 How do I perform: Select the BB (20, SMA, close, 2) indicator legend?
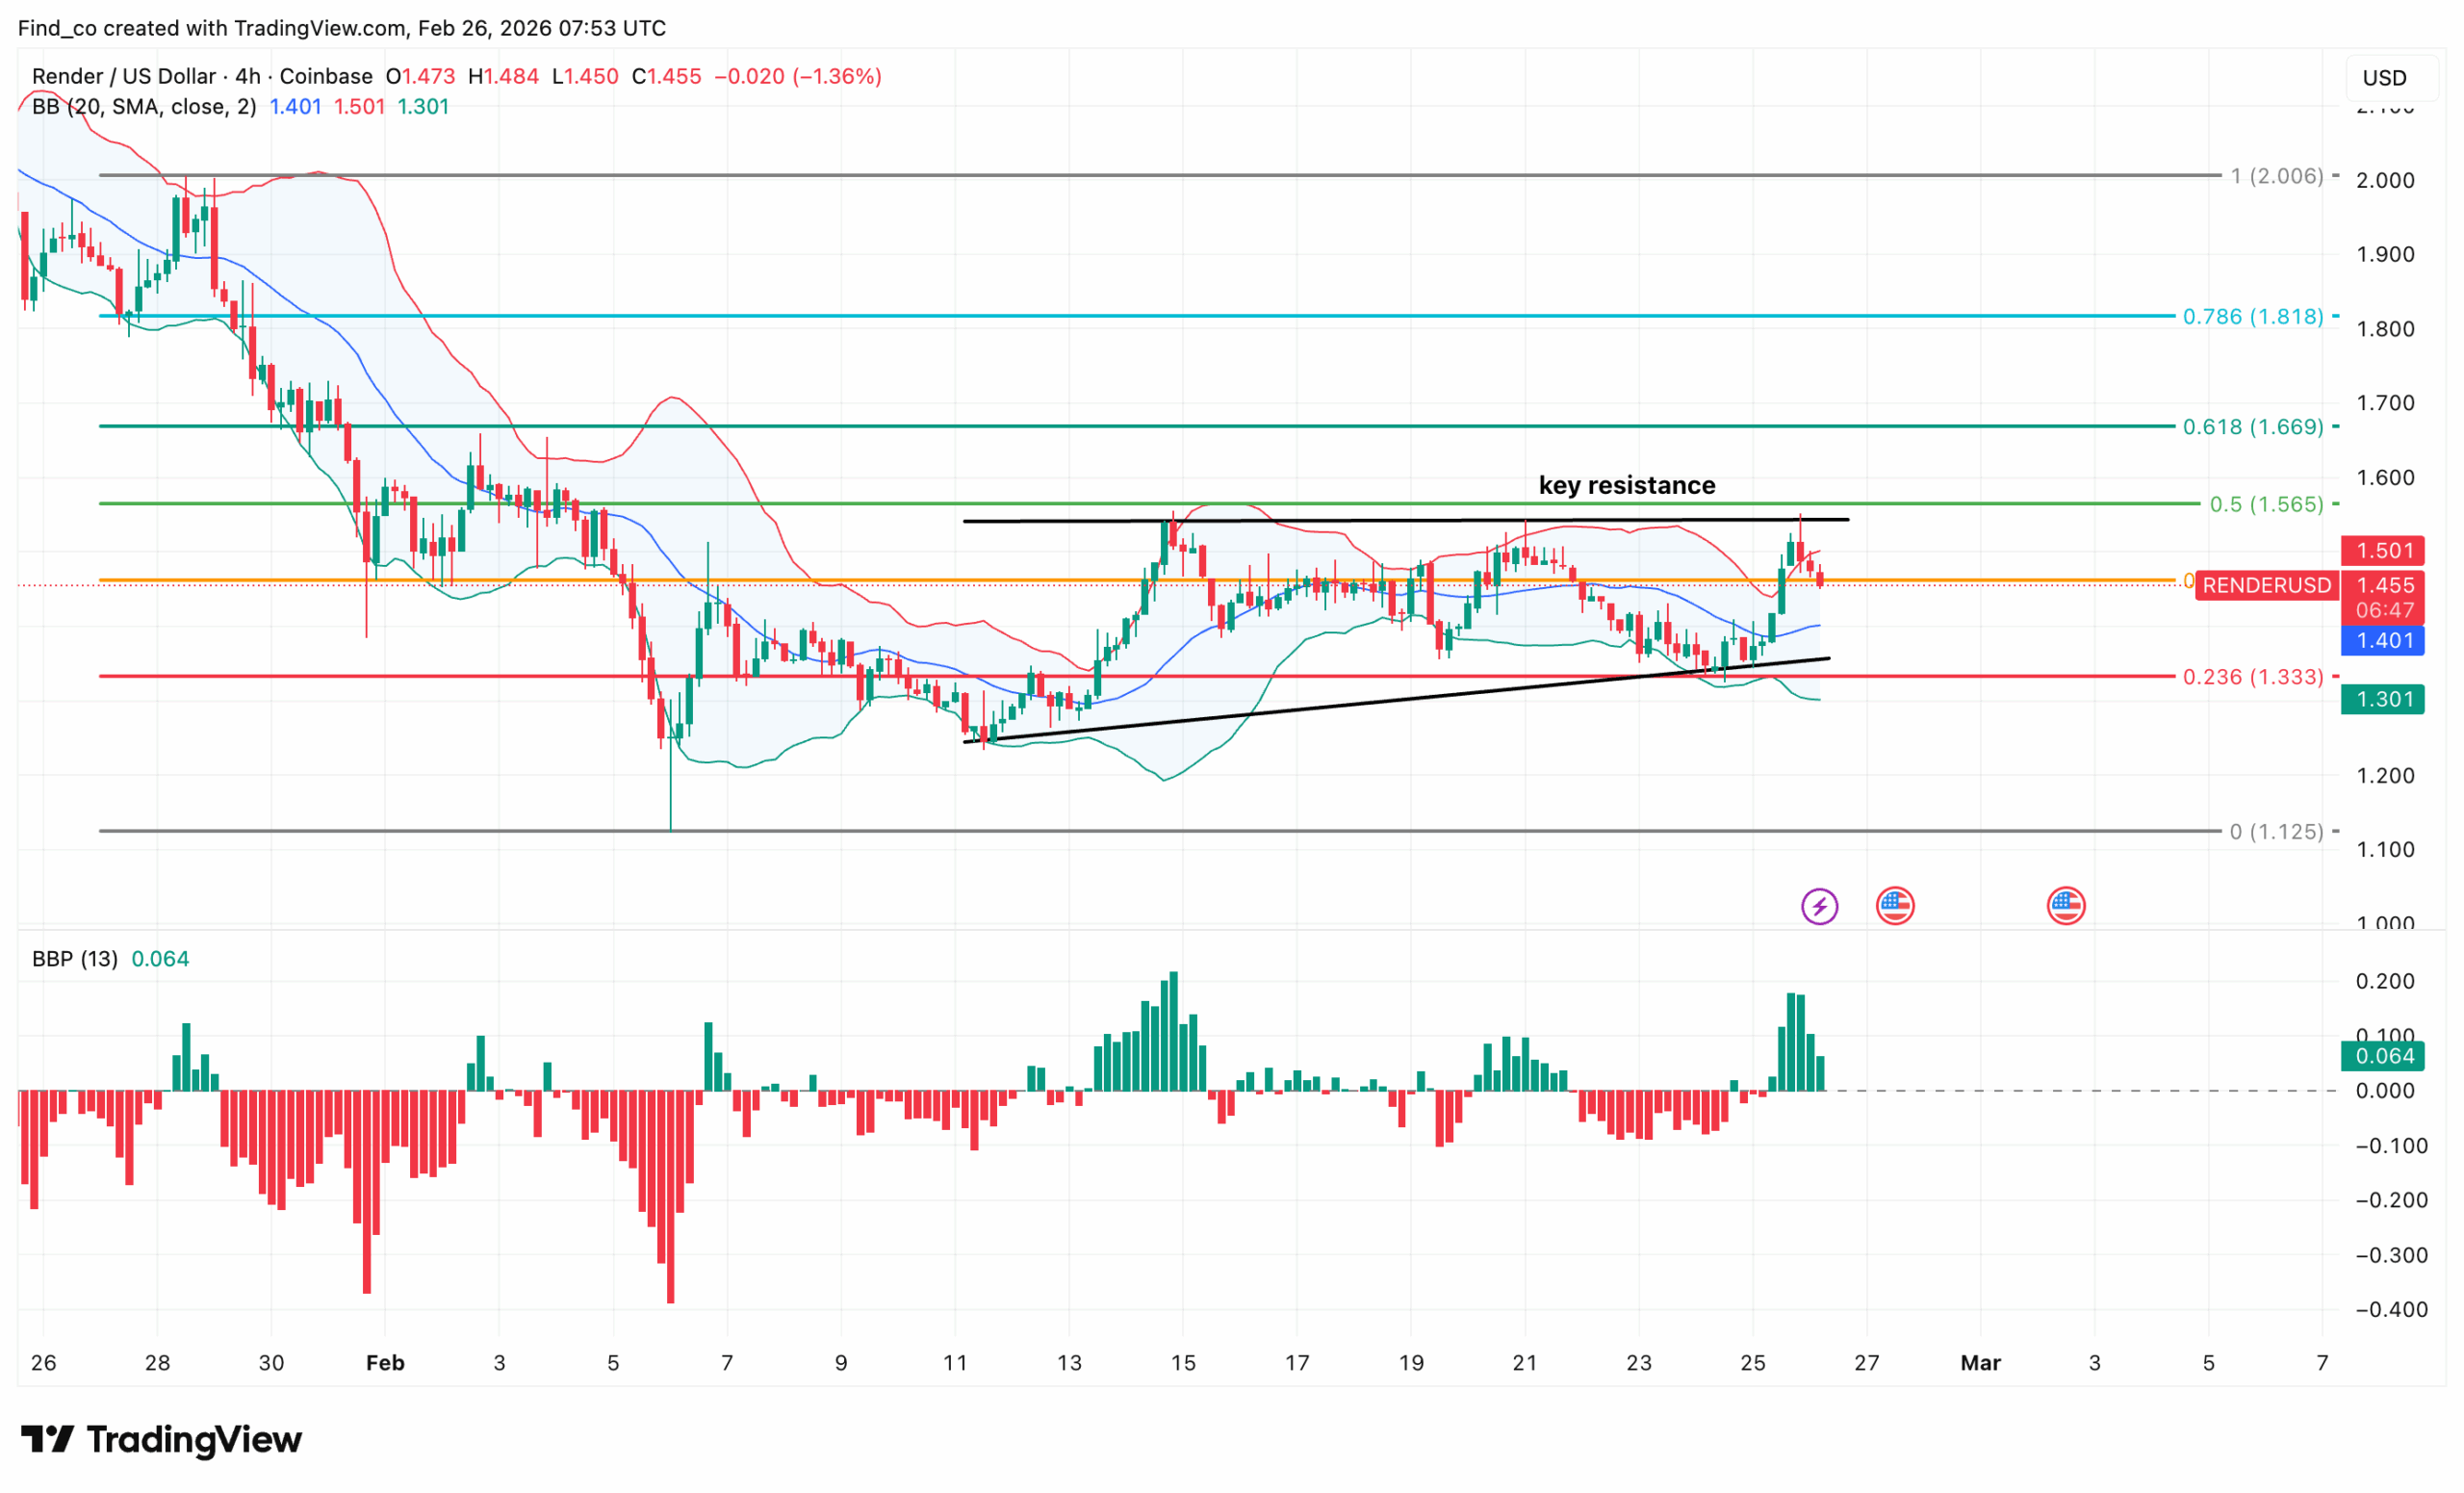pyautogui.click(x=144, y=106)
